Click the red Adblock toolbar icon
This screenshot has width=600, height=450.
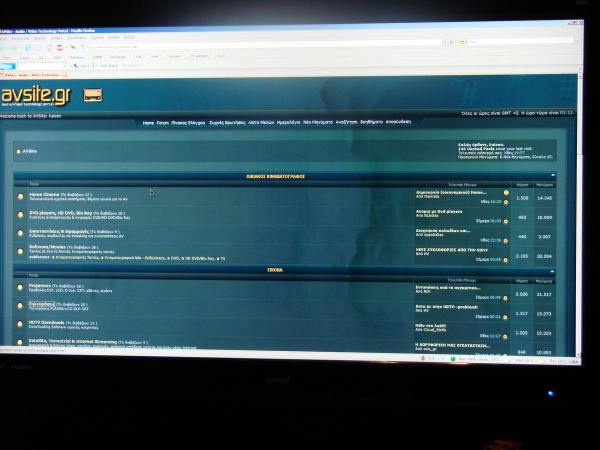tap(60, 48)
